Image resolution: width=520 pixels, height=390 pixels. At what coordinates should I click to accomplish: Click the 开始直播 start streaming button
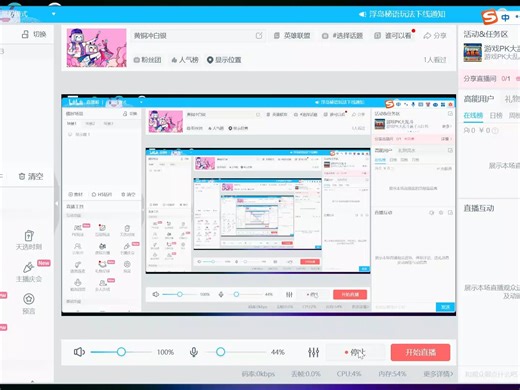(x=420, y=352)
